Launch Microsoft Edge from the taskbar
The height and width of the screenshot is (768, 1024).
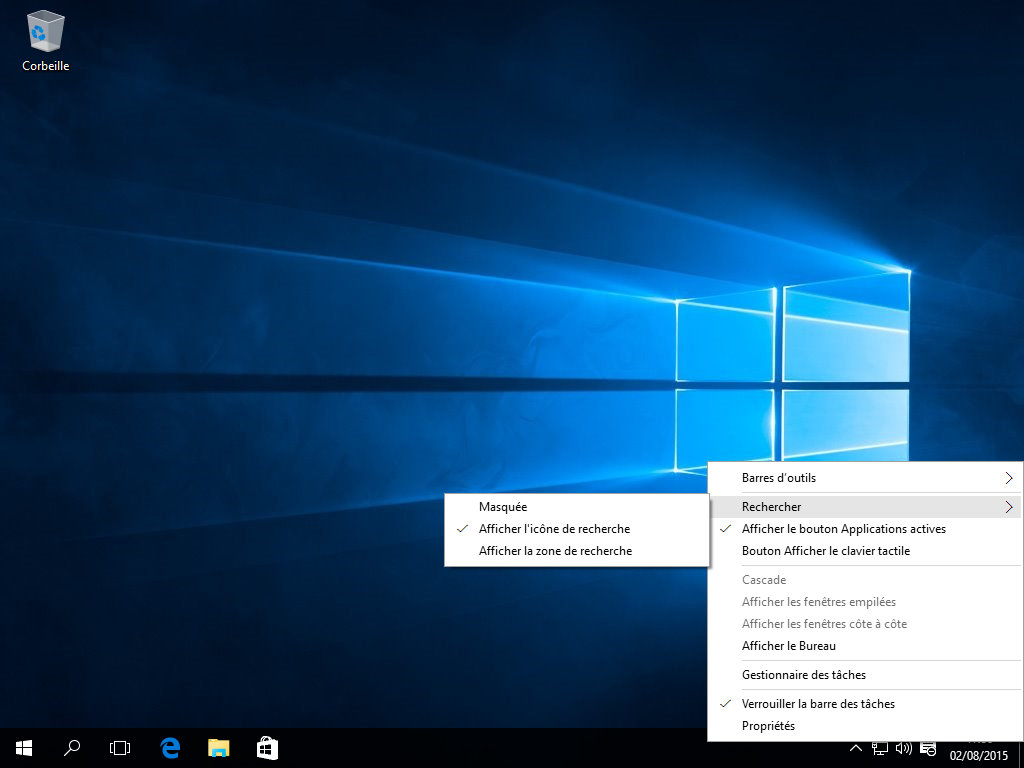click(x=170, y=747)
